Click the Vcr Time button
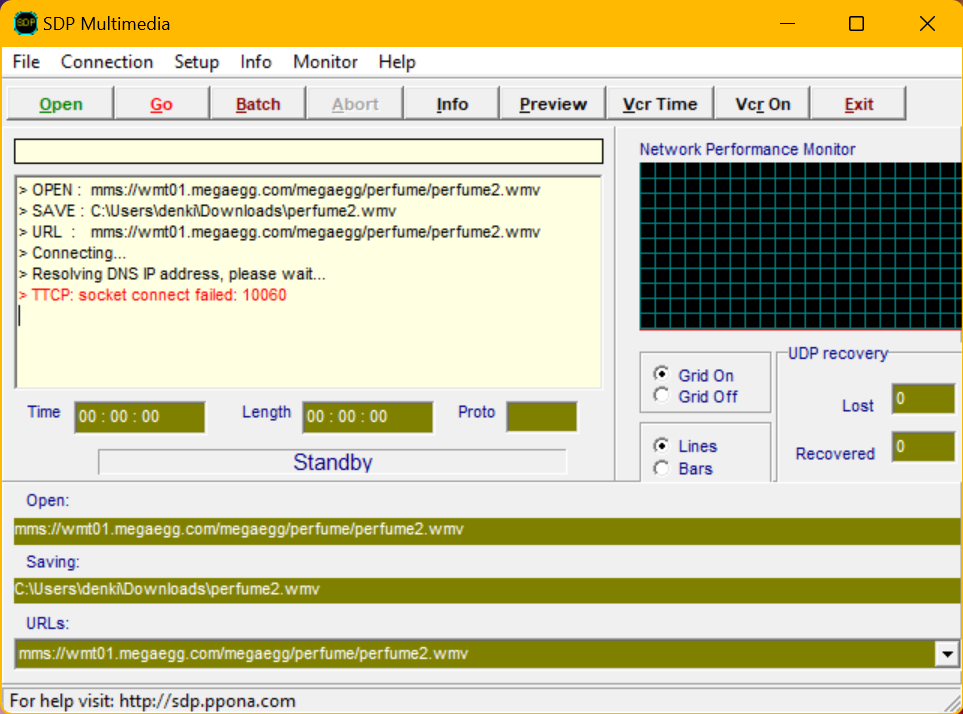 660,104
